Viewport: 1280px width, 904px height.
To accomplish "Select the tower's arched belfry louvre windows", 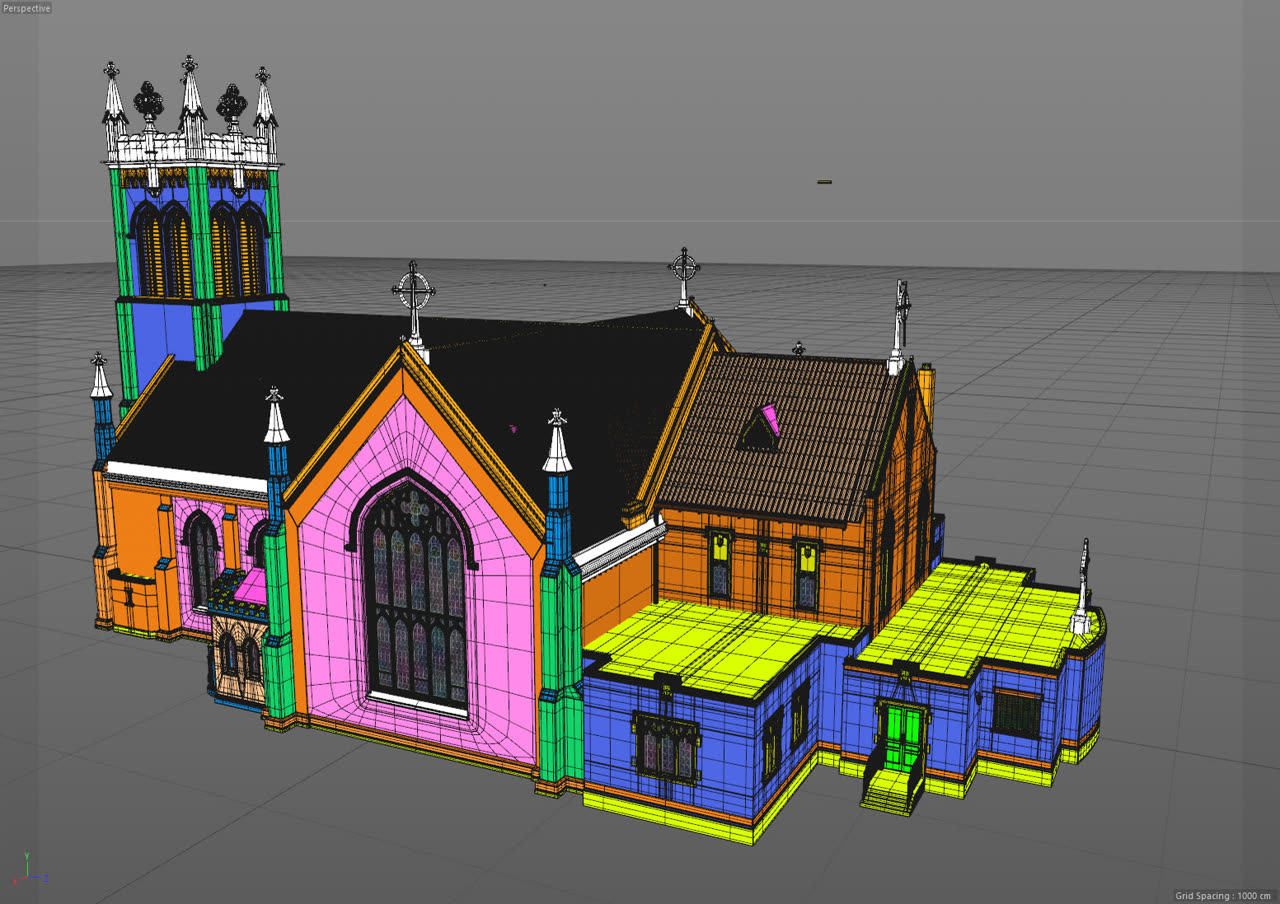I will (x=198, y=250).
